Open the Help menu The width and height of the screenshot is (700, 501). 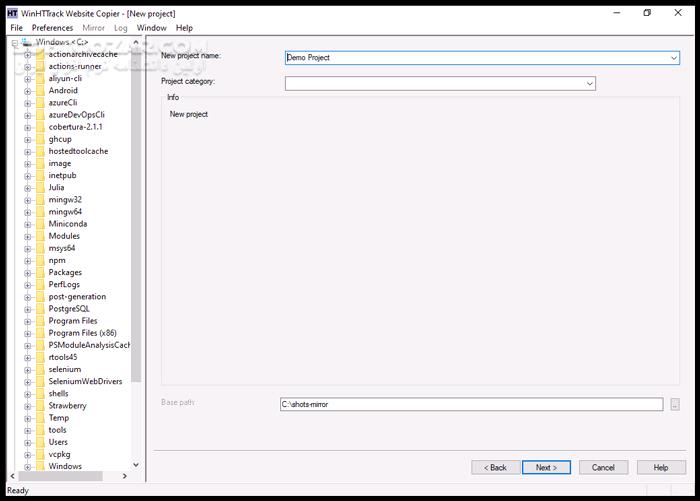coord(184,28)
